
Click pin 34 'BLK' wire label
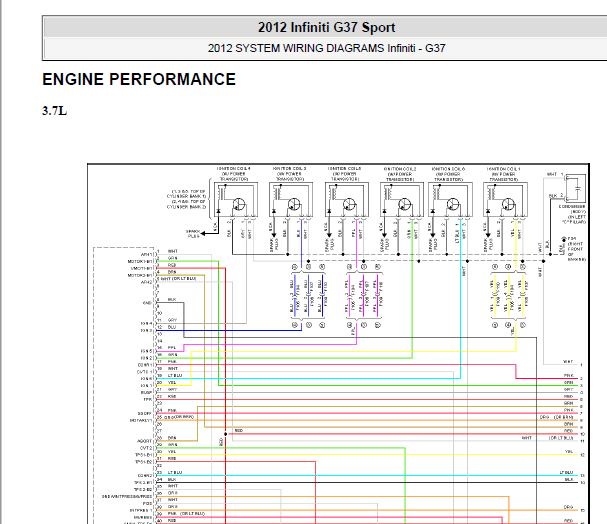172,479
